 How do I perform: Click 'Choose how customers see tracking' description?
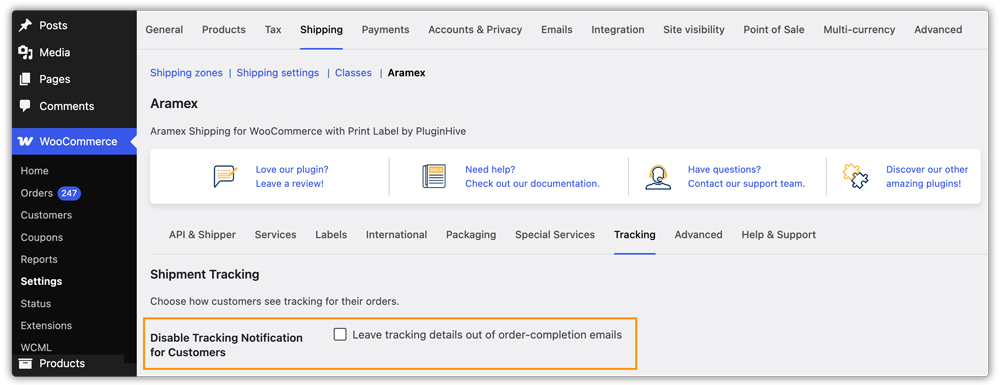(274, 301)
